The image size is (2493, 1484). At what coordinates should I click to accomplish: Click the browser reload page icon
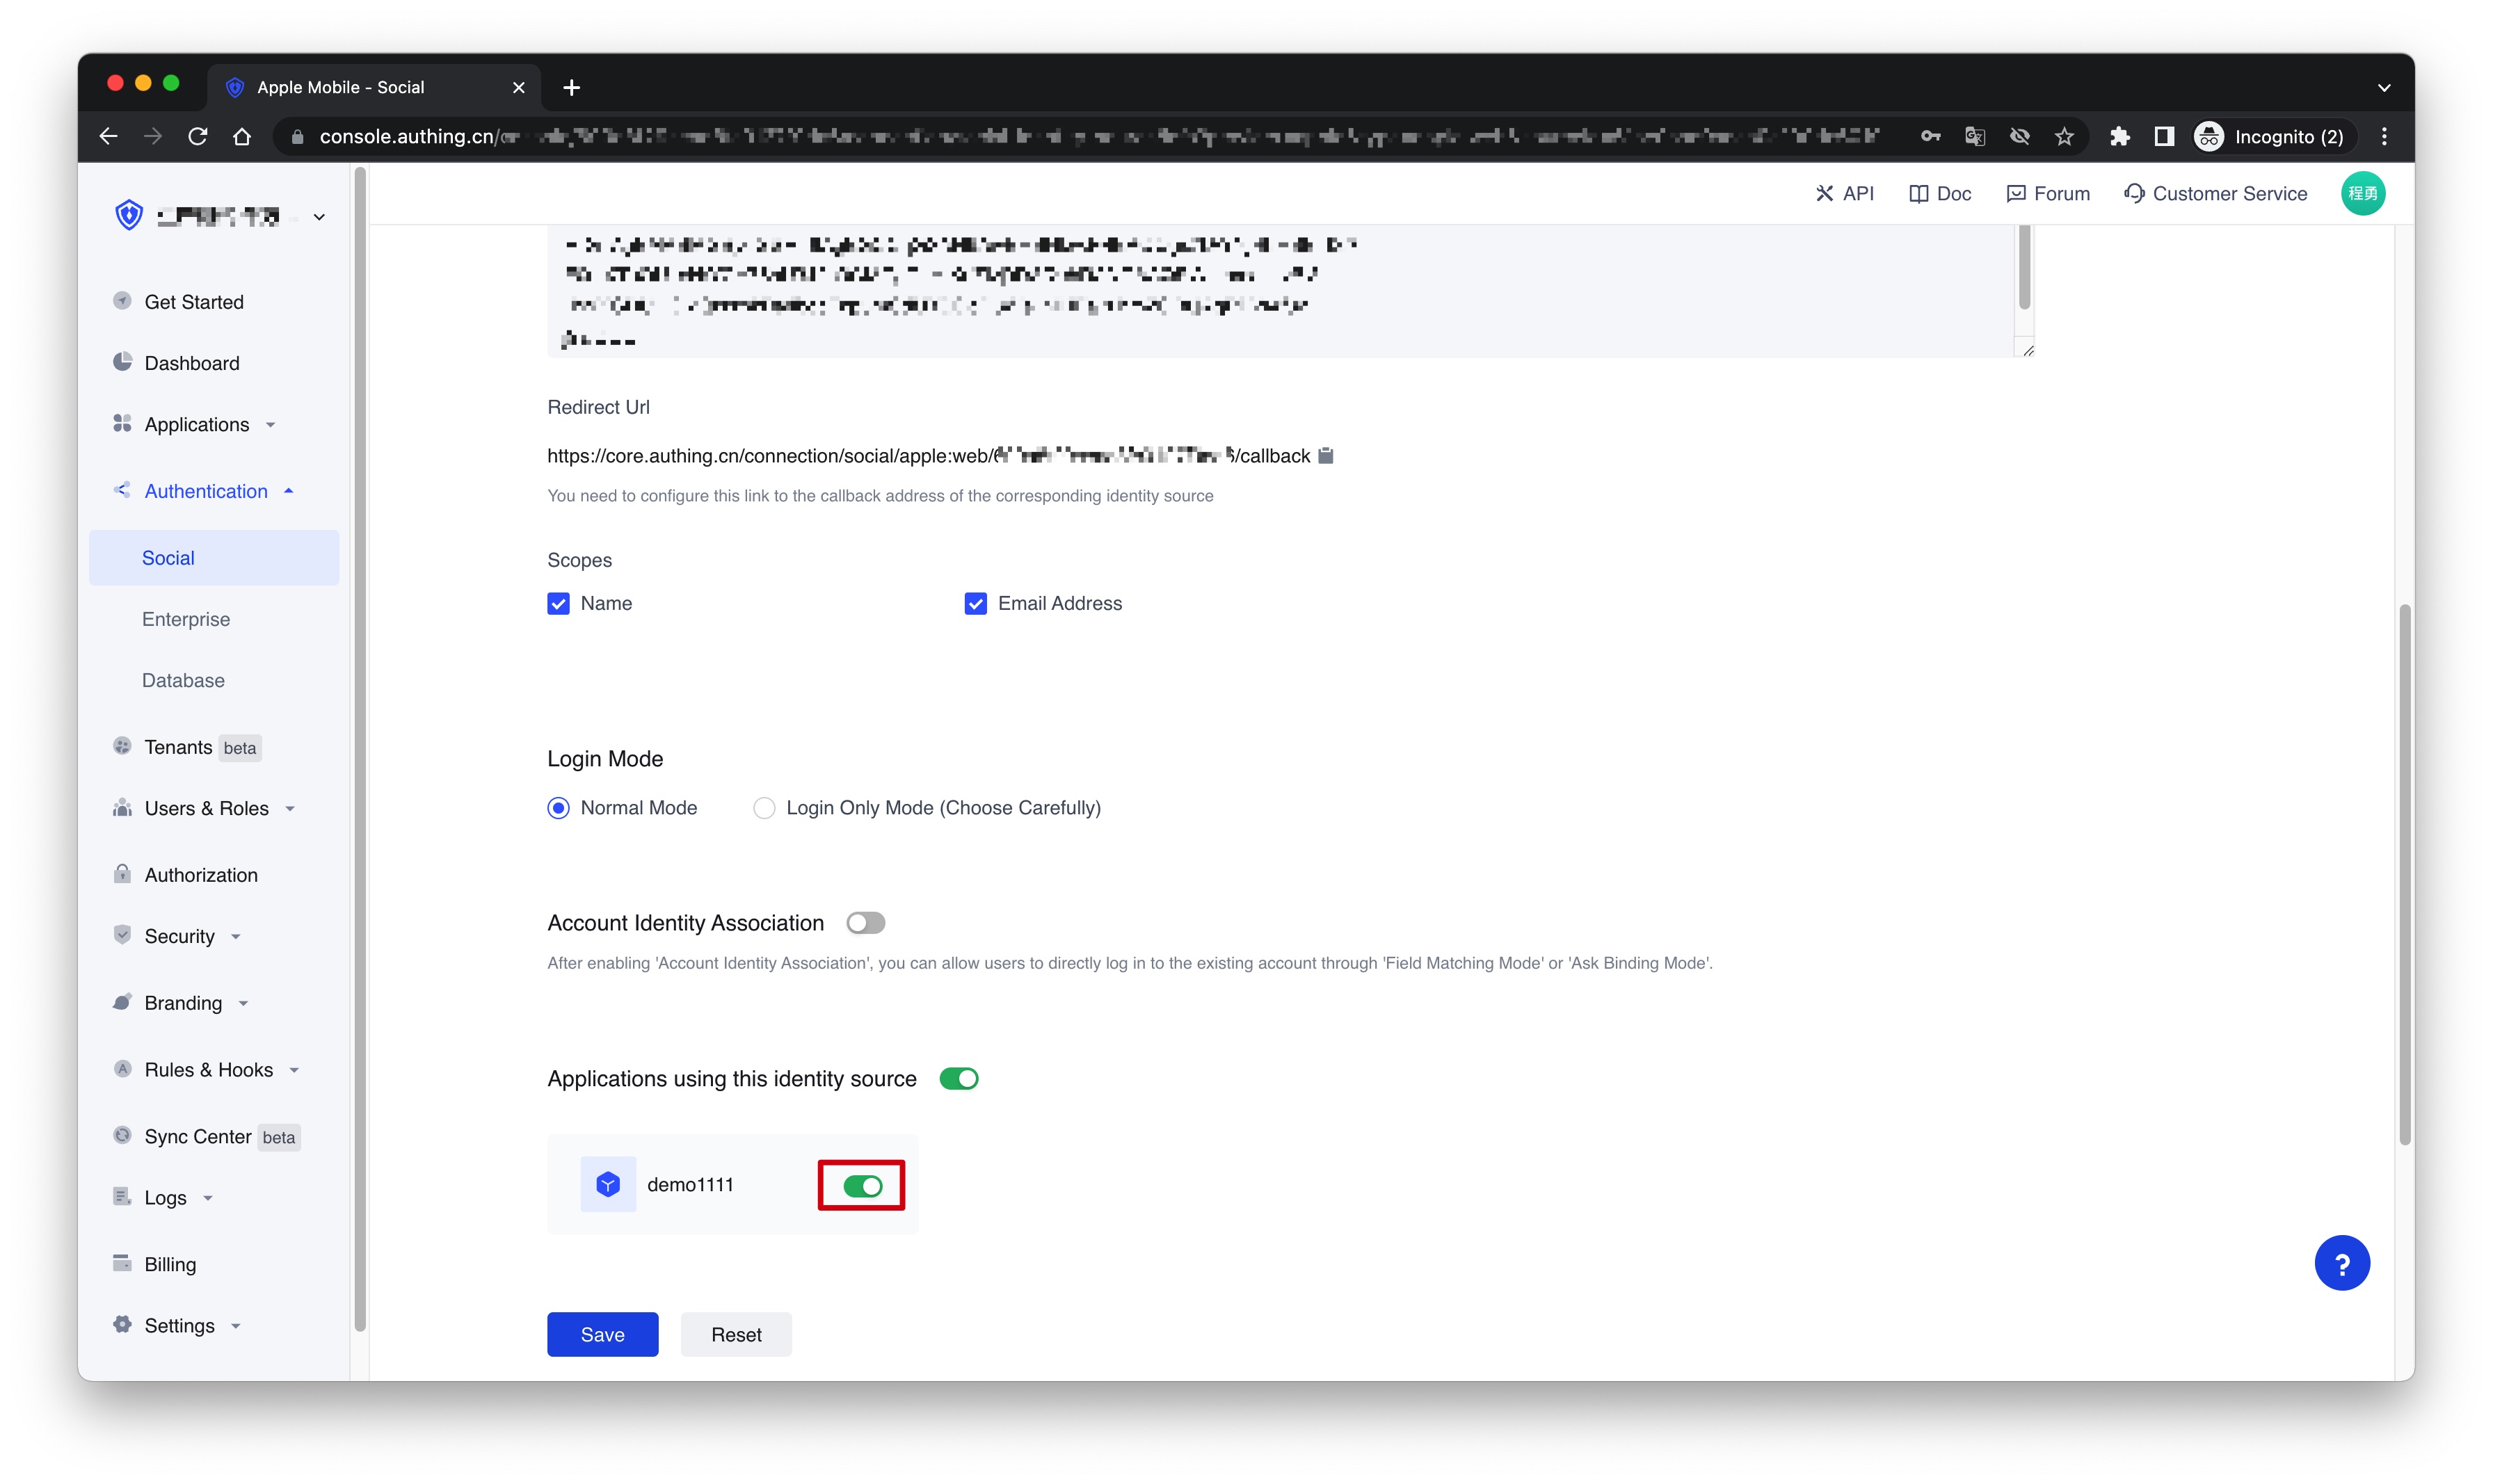198,137
